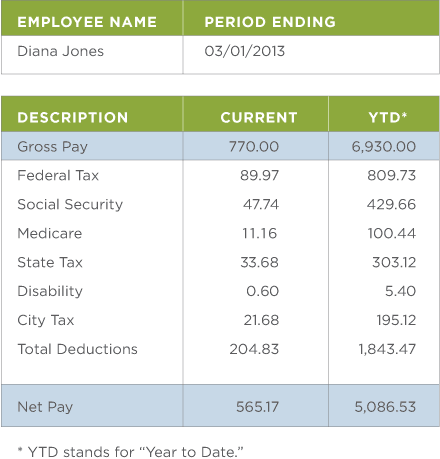Select the Federal Tax label
This screenshot has width=440, height=459.
[x=58, y=175]
